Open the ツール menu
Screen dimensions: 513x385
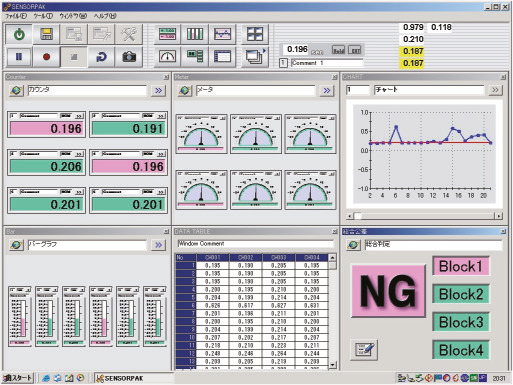[x=43, y=16]
